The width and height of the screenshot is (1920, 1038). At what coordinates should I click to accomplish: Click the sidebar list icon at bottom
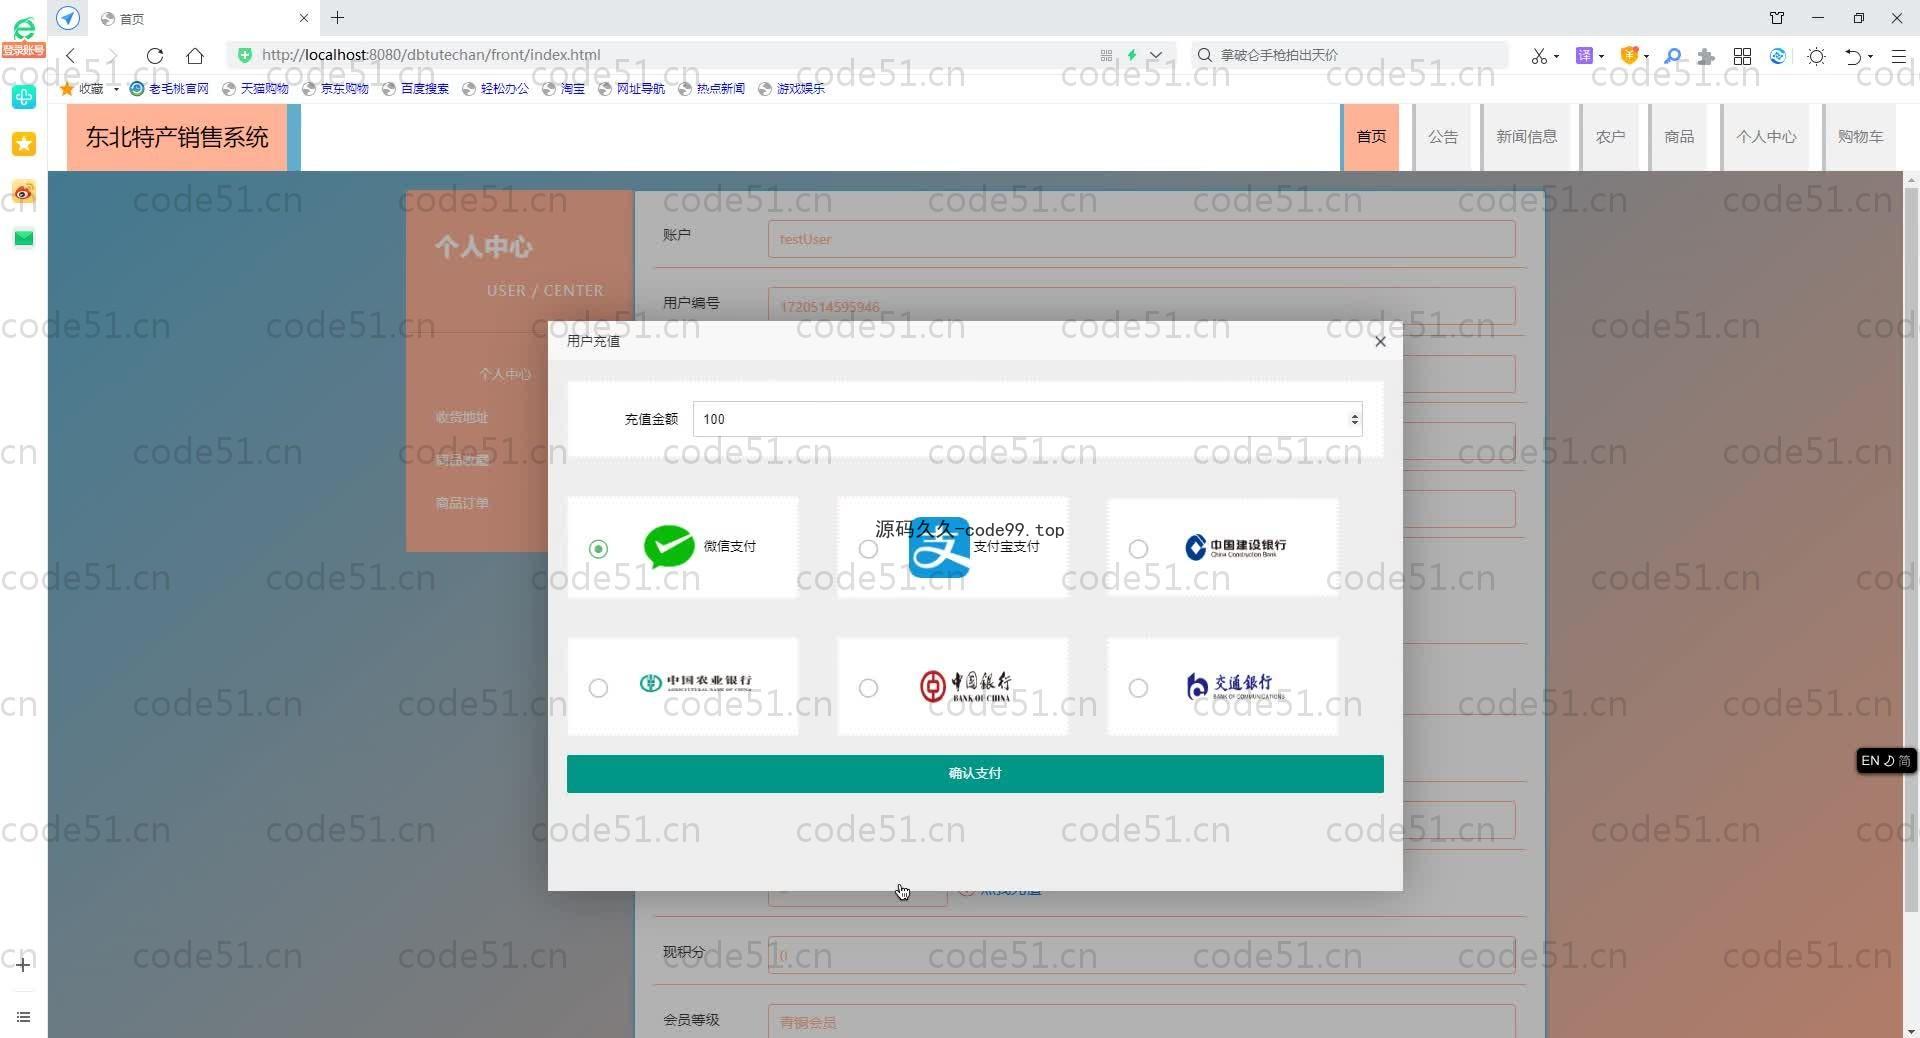tap(23, 1017)
